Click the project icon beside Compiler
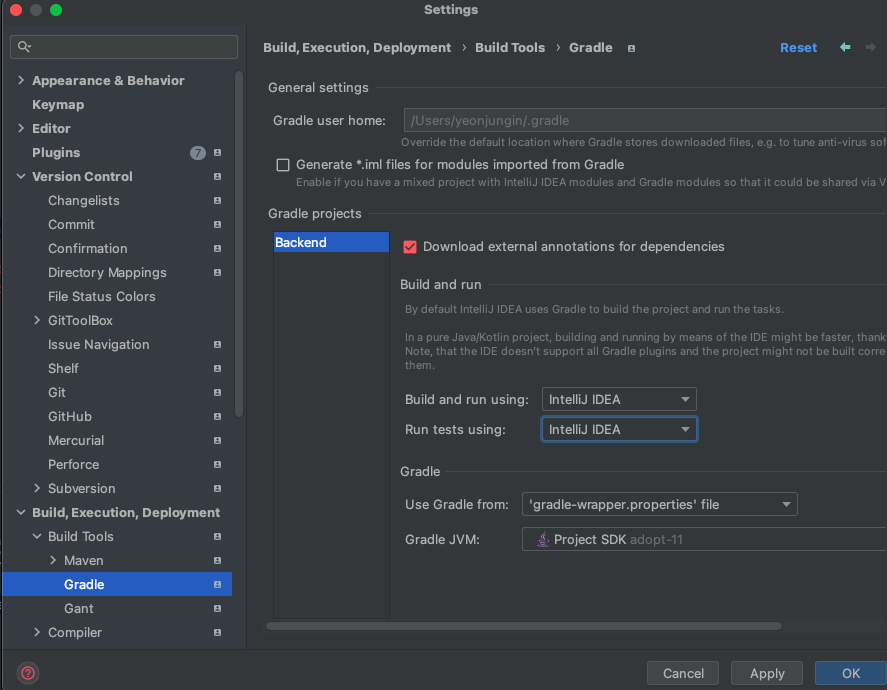The width and height of the screenshot is (887, 690). pyautogui.click(x=217, y=632)
